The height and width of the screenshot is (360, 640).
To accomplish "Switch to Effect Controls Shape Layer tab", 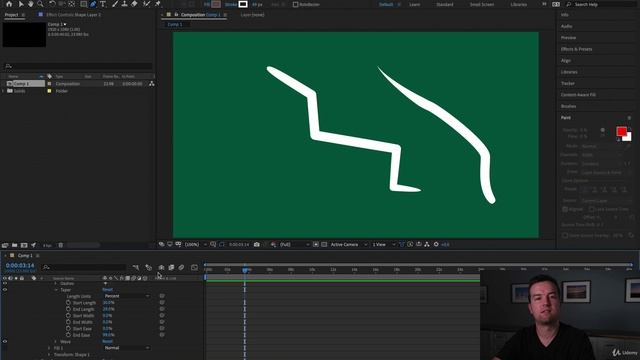I will coord(73,15).
